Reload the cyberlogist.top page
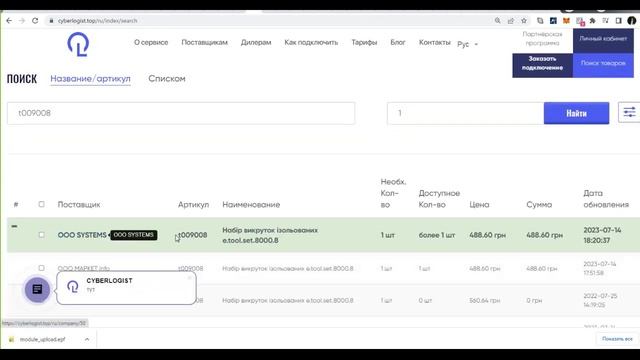Image resolution: width=640 pixels, height=360 pixels. point(35,20)
